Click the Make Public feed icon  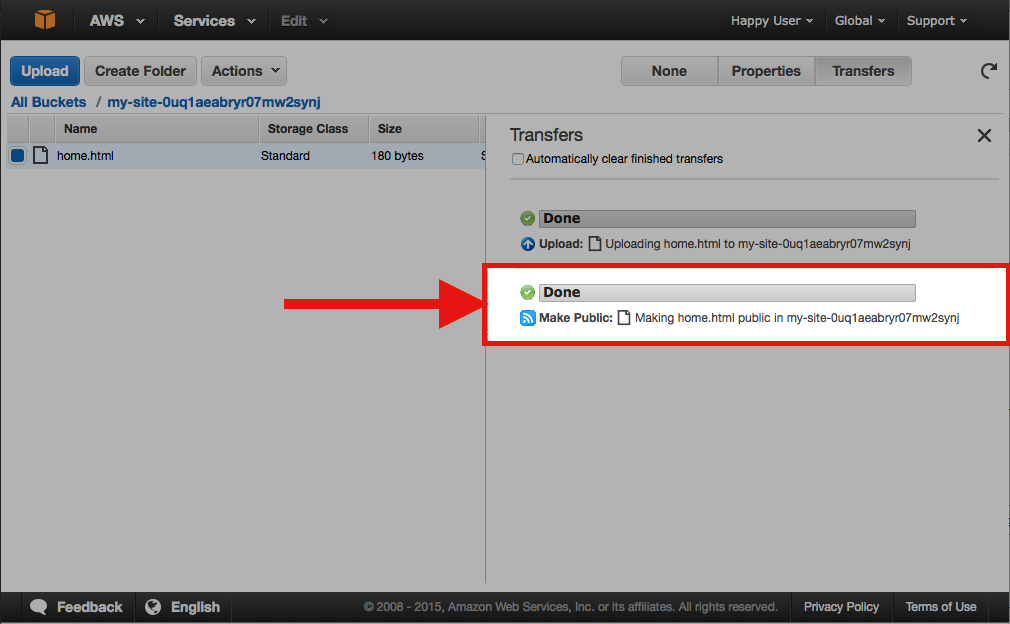point(528,318)
